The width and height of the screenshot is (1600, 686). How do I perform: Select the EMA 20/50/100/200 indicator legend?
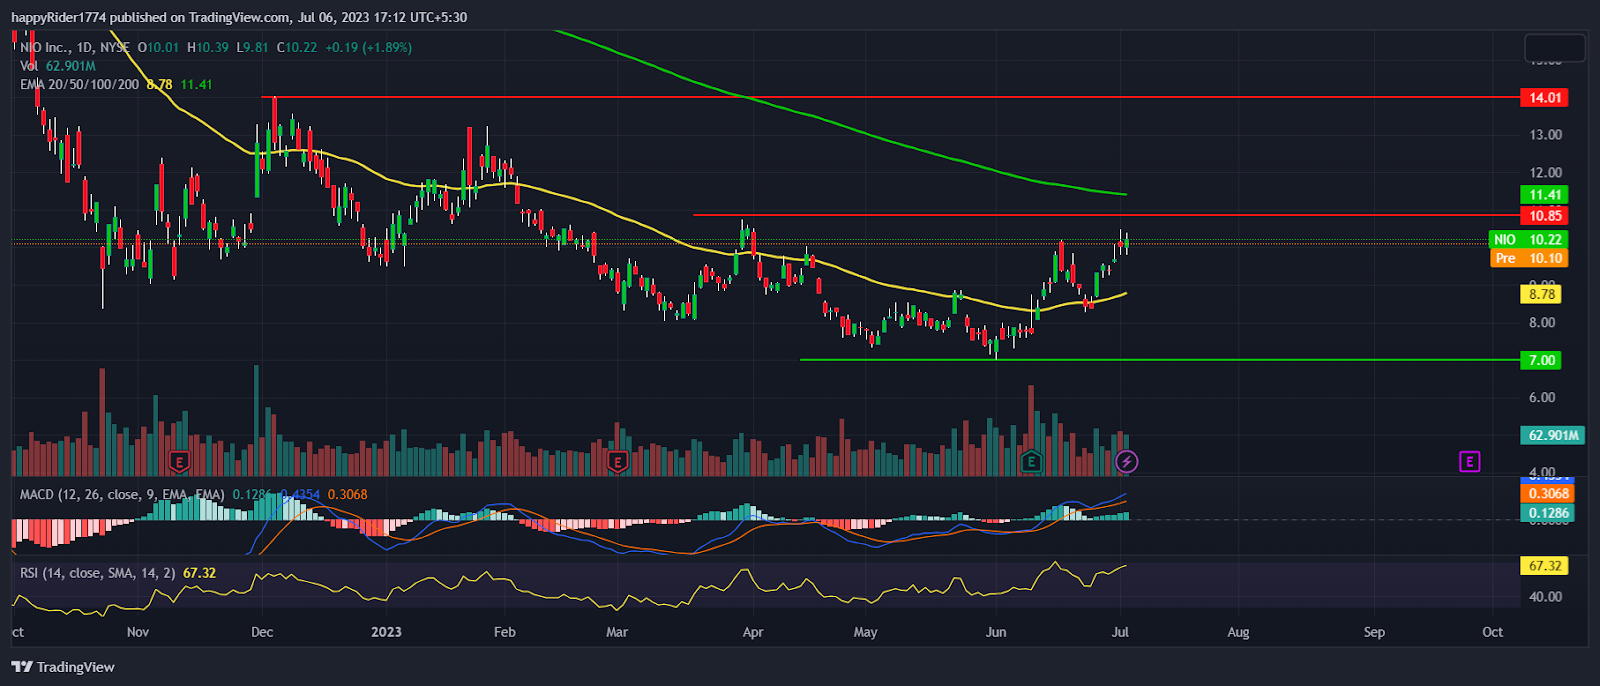(x=80, y=85)
